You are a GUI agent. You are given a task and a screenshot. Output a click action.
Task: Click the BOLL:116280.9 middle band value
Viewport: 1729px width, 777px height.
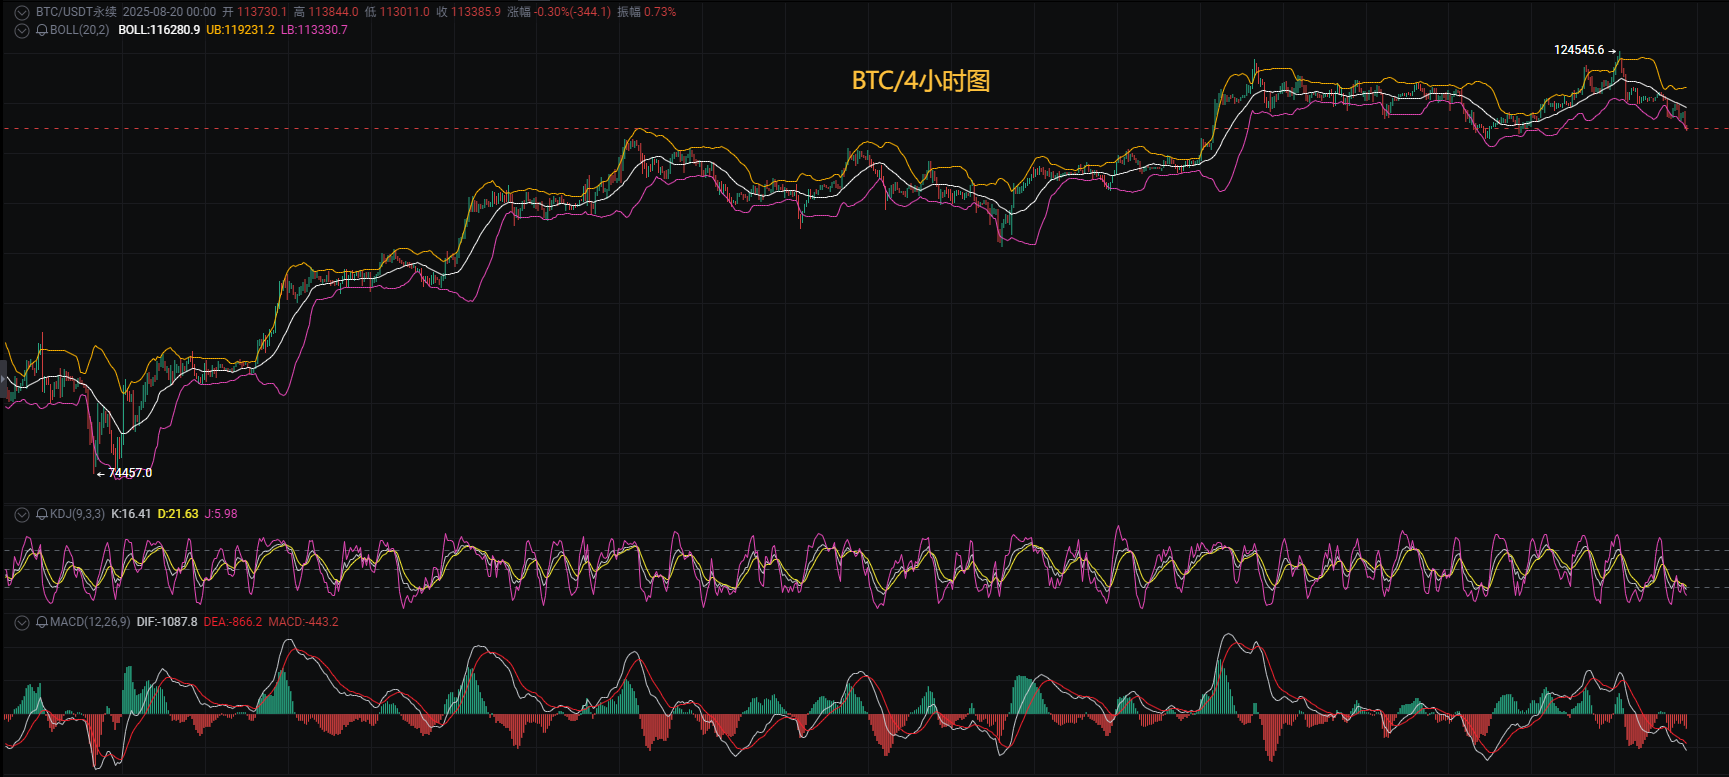[159, 30]
